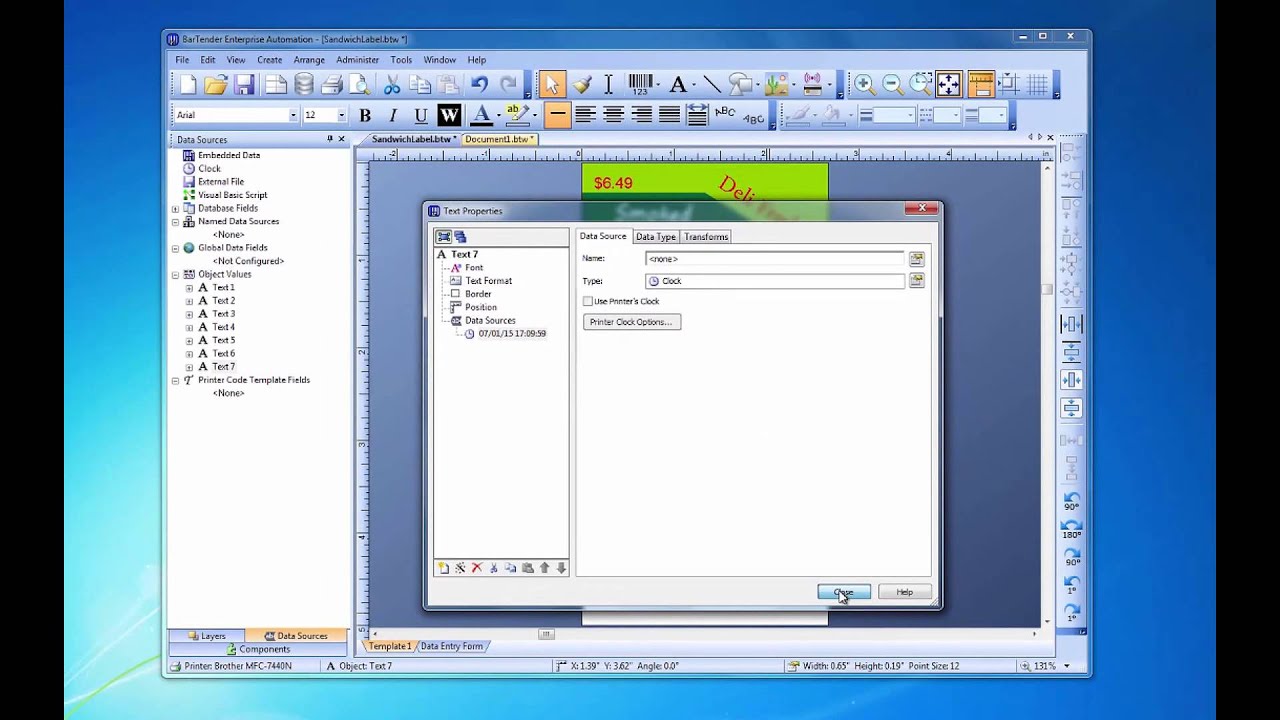Click the Printer Clock Options button

631,322
